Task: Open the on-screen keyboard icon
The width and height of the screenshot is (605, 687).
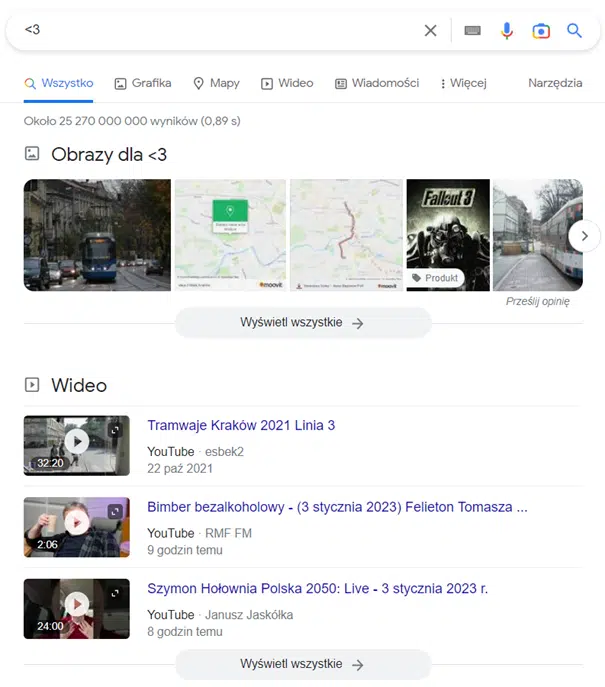Action: click(472, 31)
